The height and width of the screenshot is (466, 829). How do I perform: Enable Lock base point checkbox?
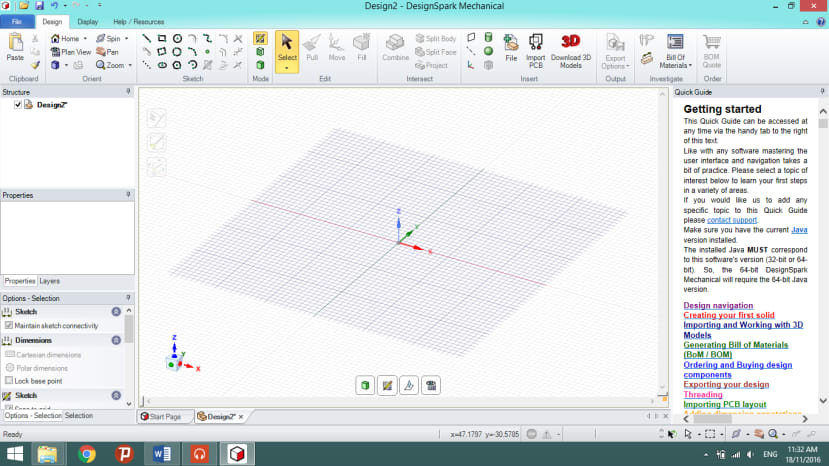click(x=9, y=380)
